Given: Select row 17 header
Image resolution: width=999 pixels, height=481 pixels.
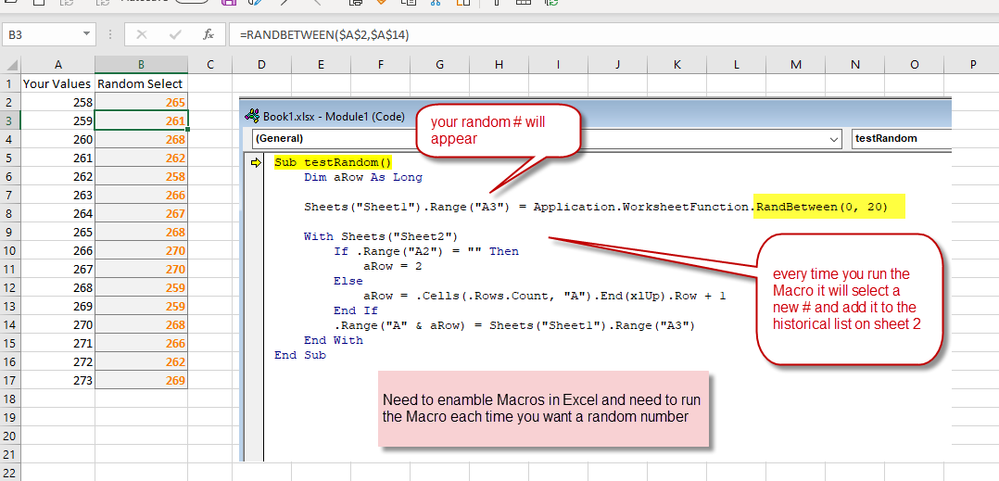Looking at the screenshot, I should pos(10,380).
